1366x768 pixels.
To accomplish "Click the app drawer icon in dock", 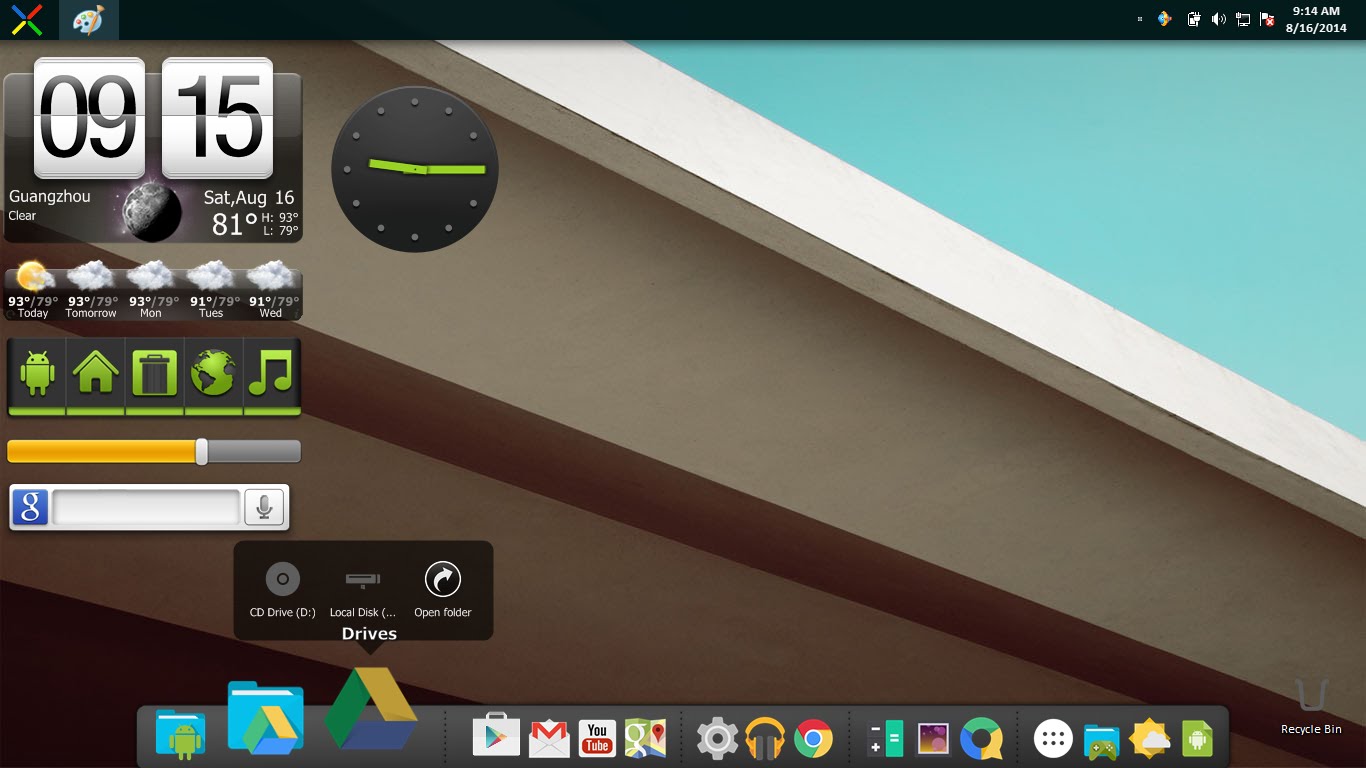I will pyautogui.click(x=1052, y=739).
